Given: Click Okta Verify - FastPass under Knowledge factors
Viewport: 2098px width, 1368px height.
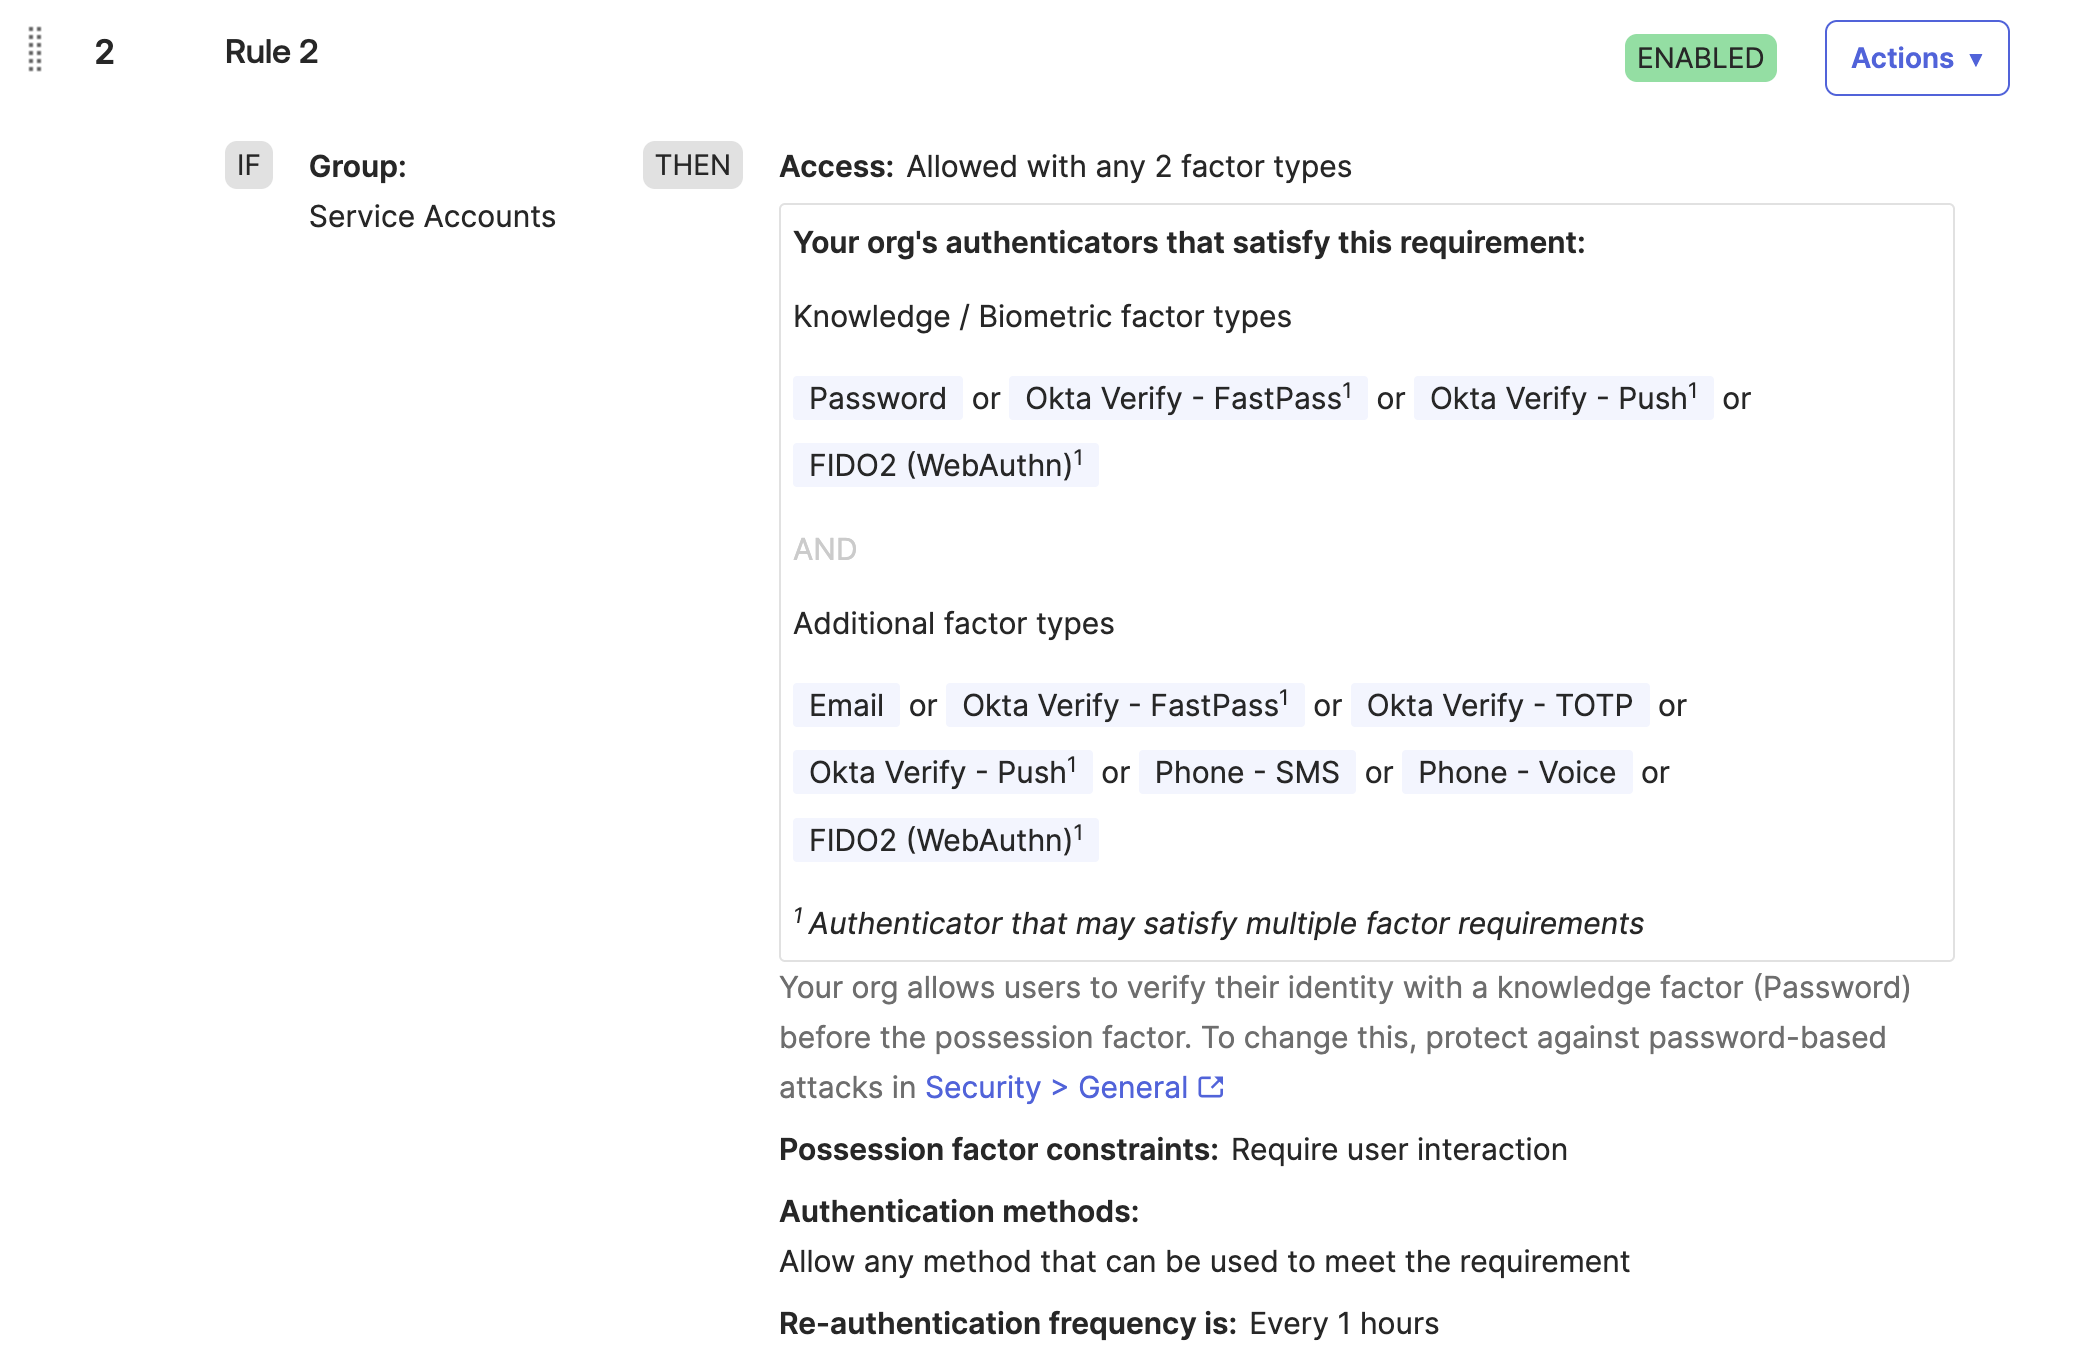Looking at the screenshot, I should click(1187, 398).
